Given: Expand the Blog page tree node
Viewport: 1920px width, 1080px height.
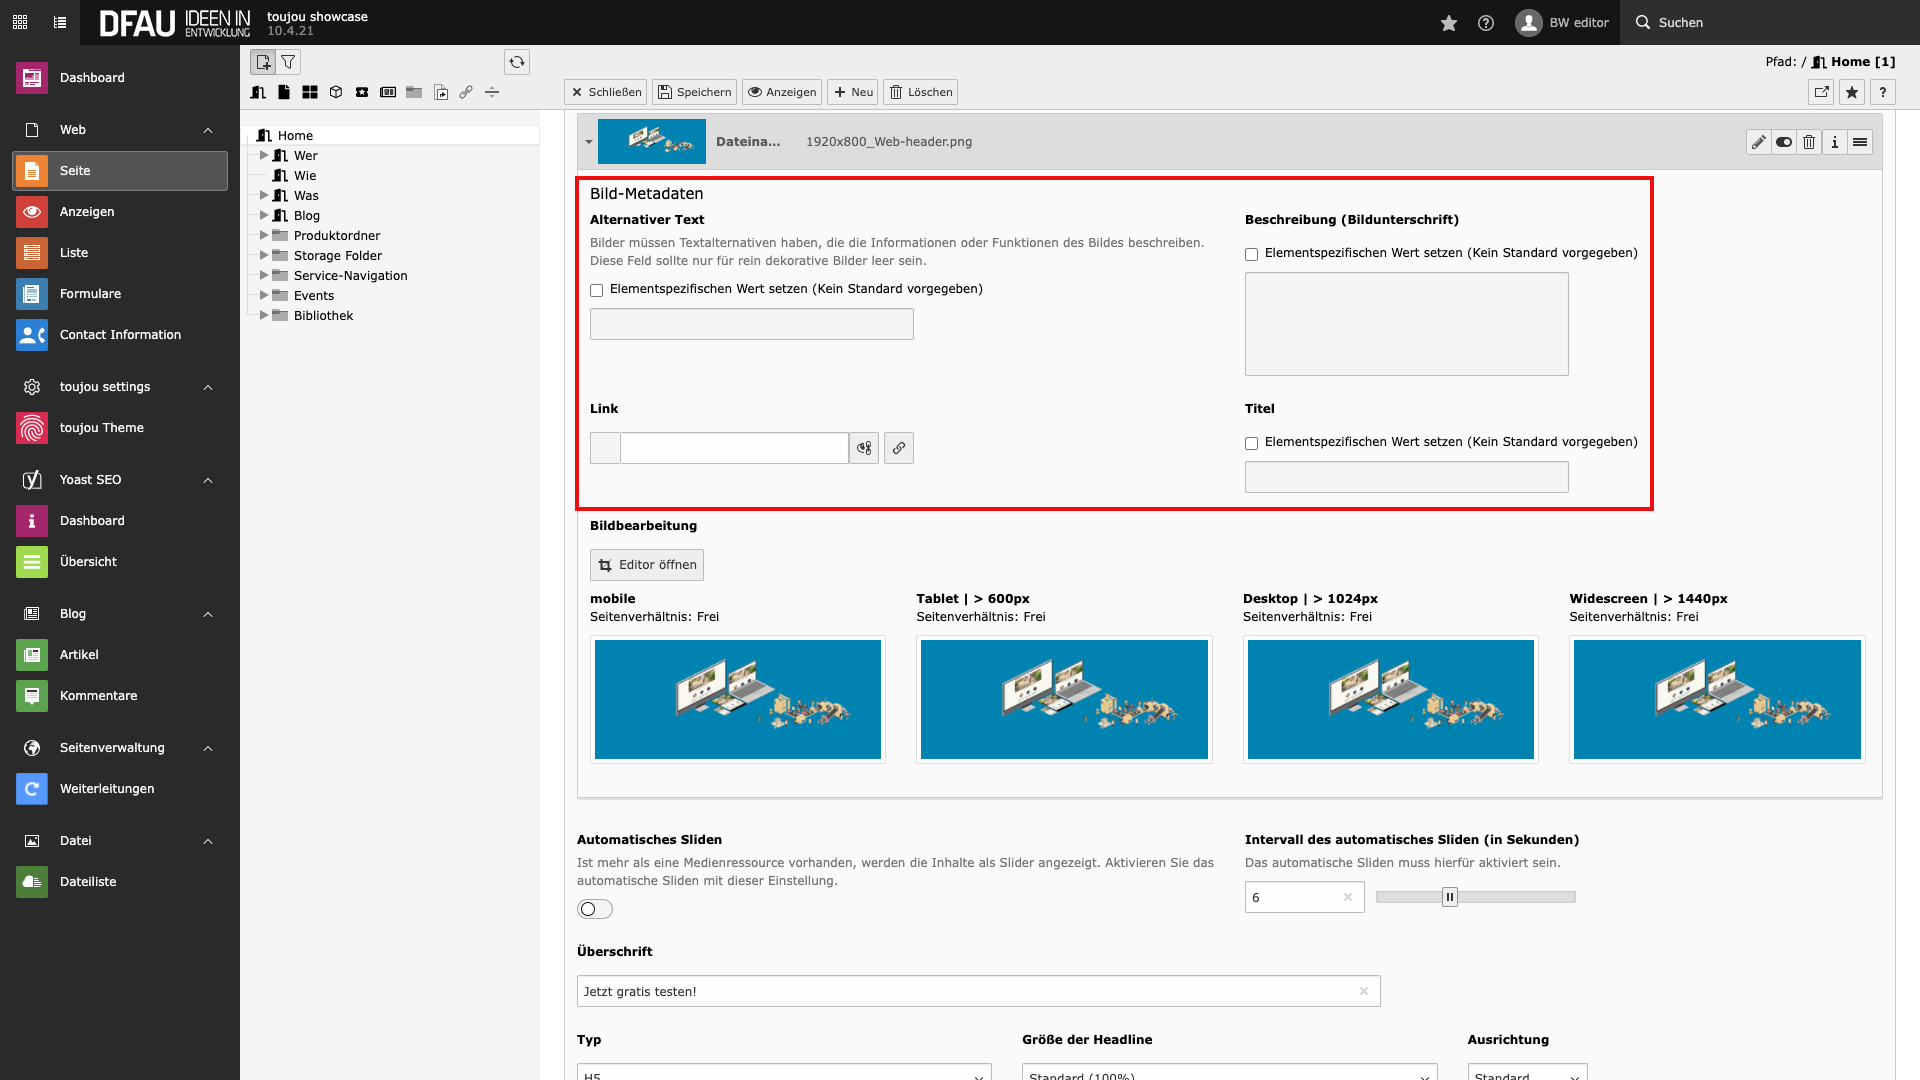Looking at the screenshot, I should click(264, 215).
